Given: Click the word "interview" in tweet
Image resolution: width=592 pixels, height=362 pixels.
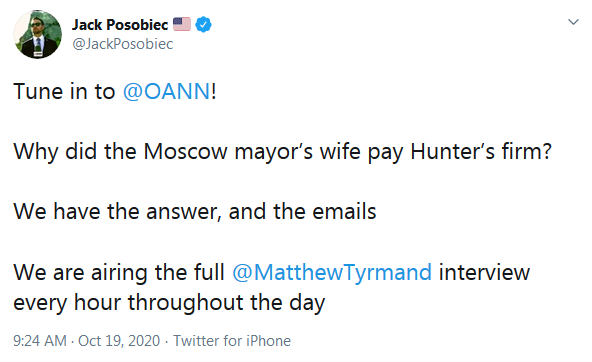Looking at the screenshot, I should coord(484,272).
